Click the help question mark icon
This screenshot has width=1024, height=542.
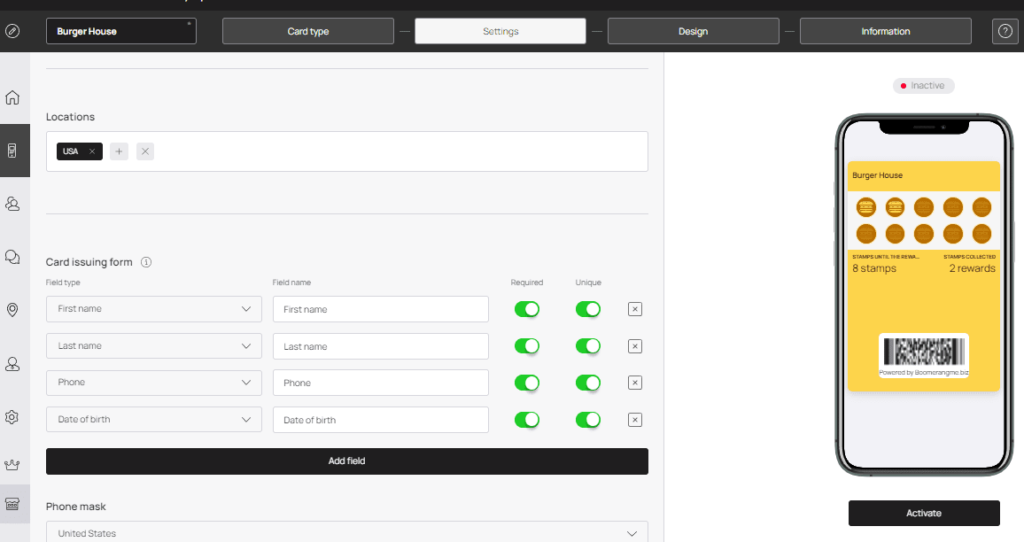[1005, 31]
